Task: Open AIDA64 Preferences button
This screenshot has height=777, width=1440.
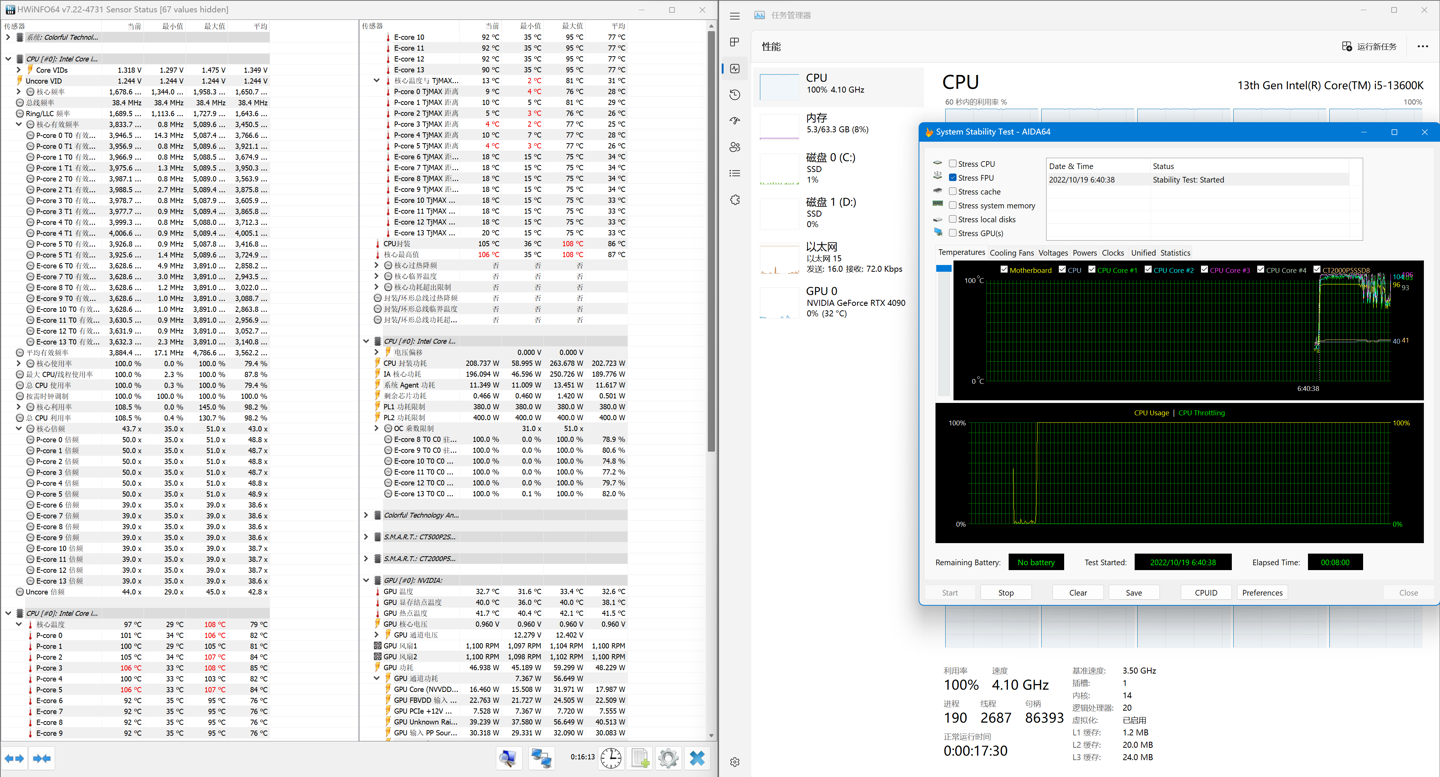Action: point(1262,593)
